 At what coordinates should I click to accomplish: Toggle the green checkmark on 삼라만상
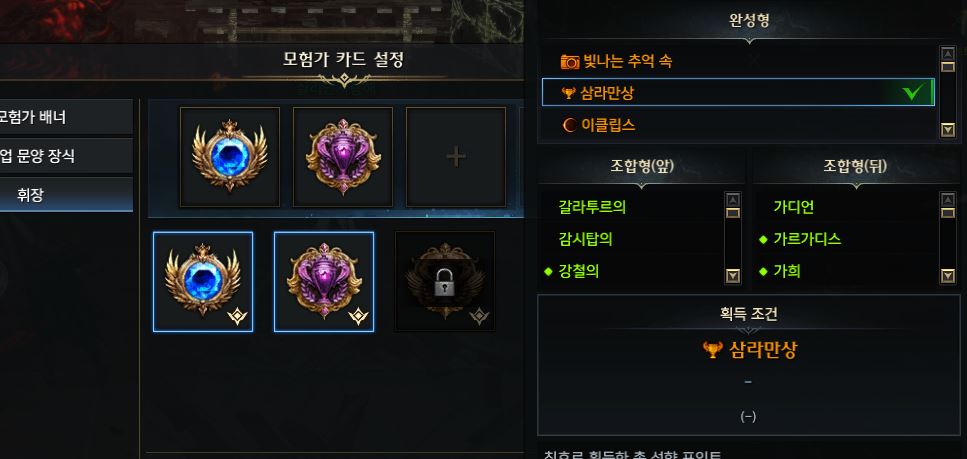tap(913, 93)
